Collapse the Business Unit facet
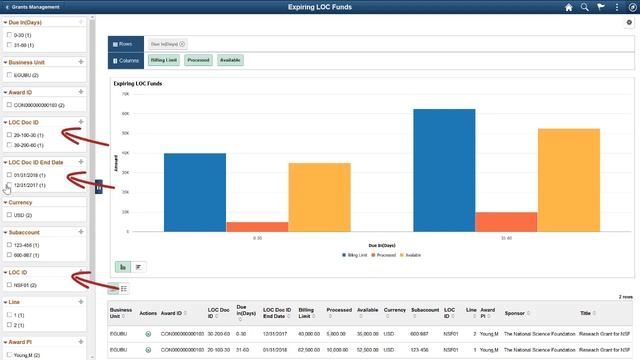The width and height of the screenshot is (640, 360). tap(5, 62)
